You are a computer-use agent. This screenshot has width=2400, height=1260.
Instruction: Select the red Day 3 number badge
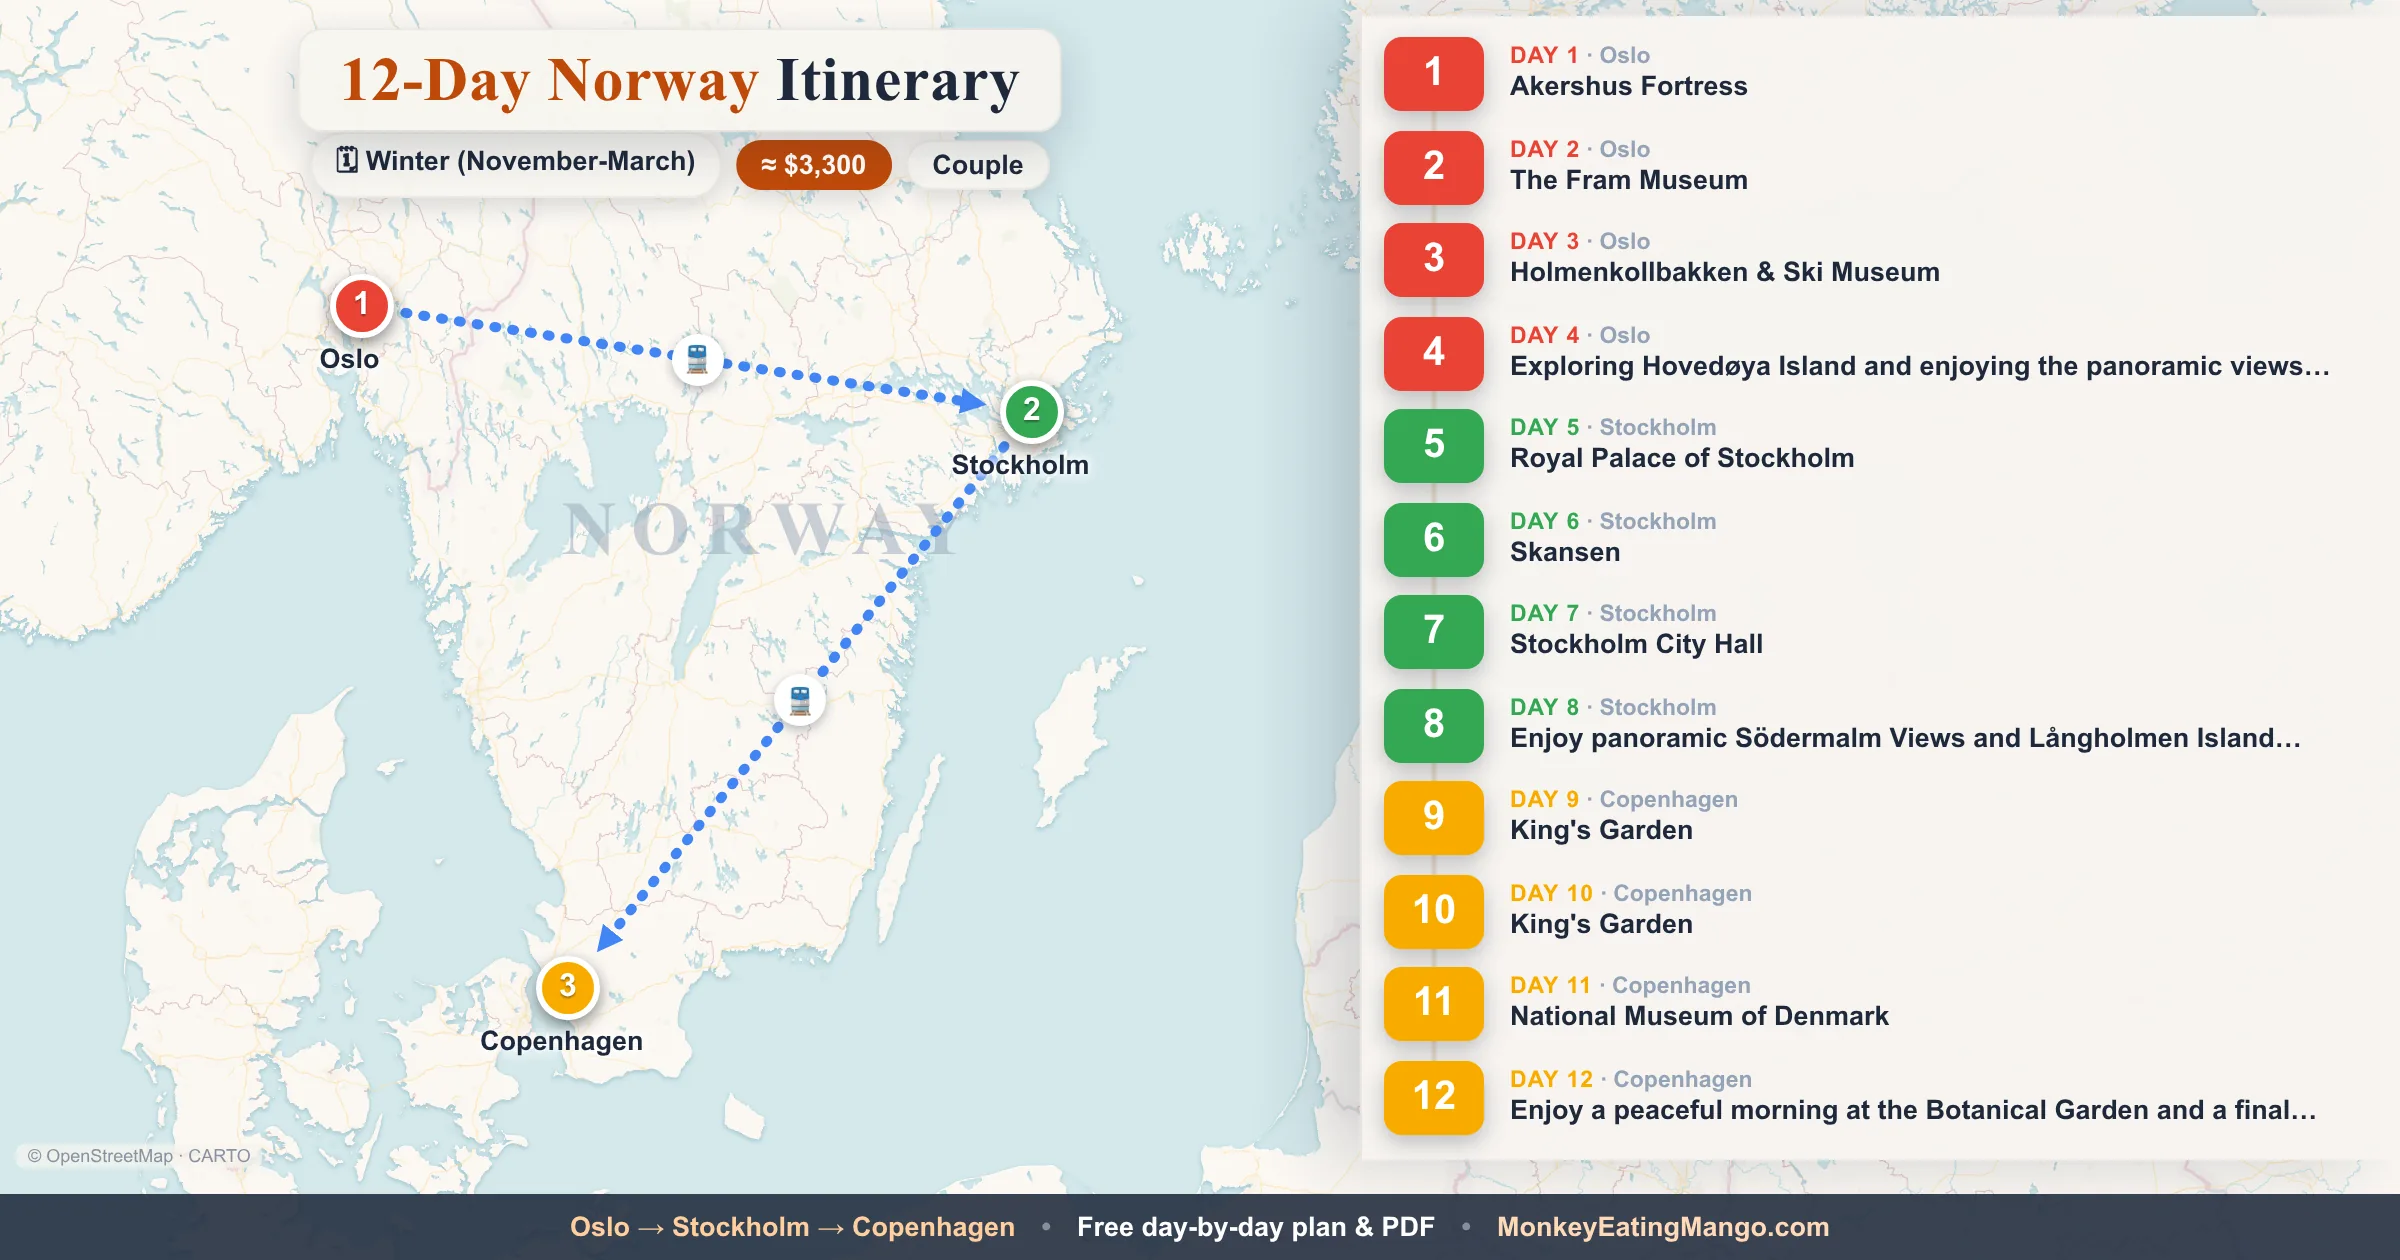pos(1434,259)
